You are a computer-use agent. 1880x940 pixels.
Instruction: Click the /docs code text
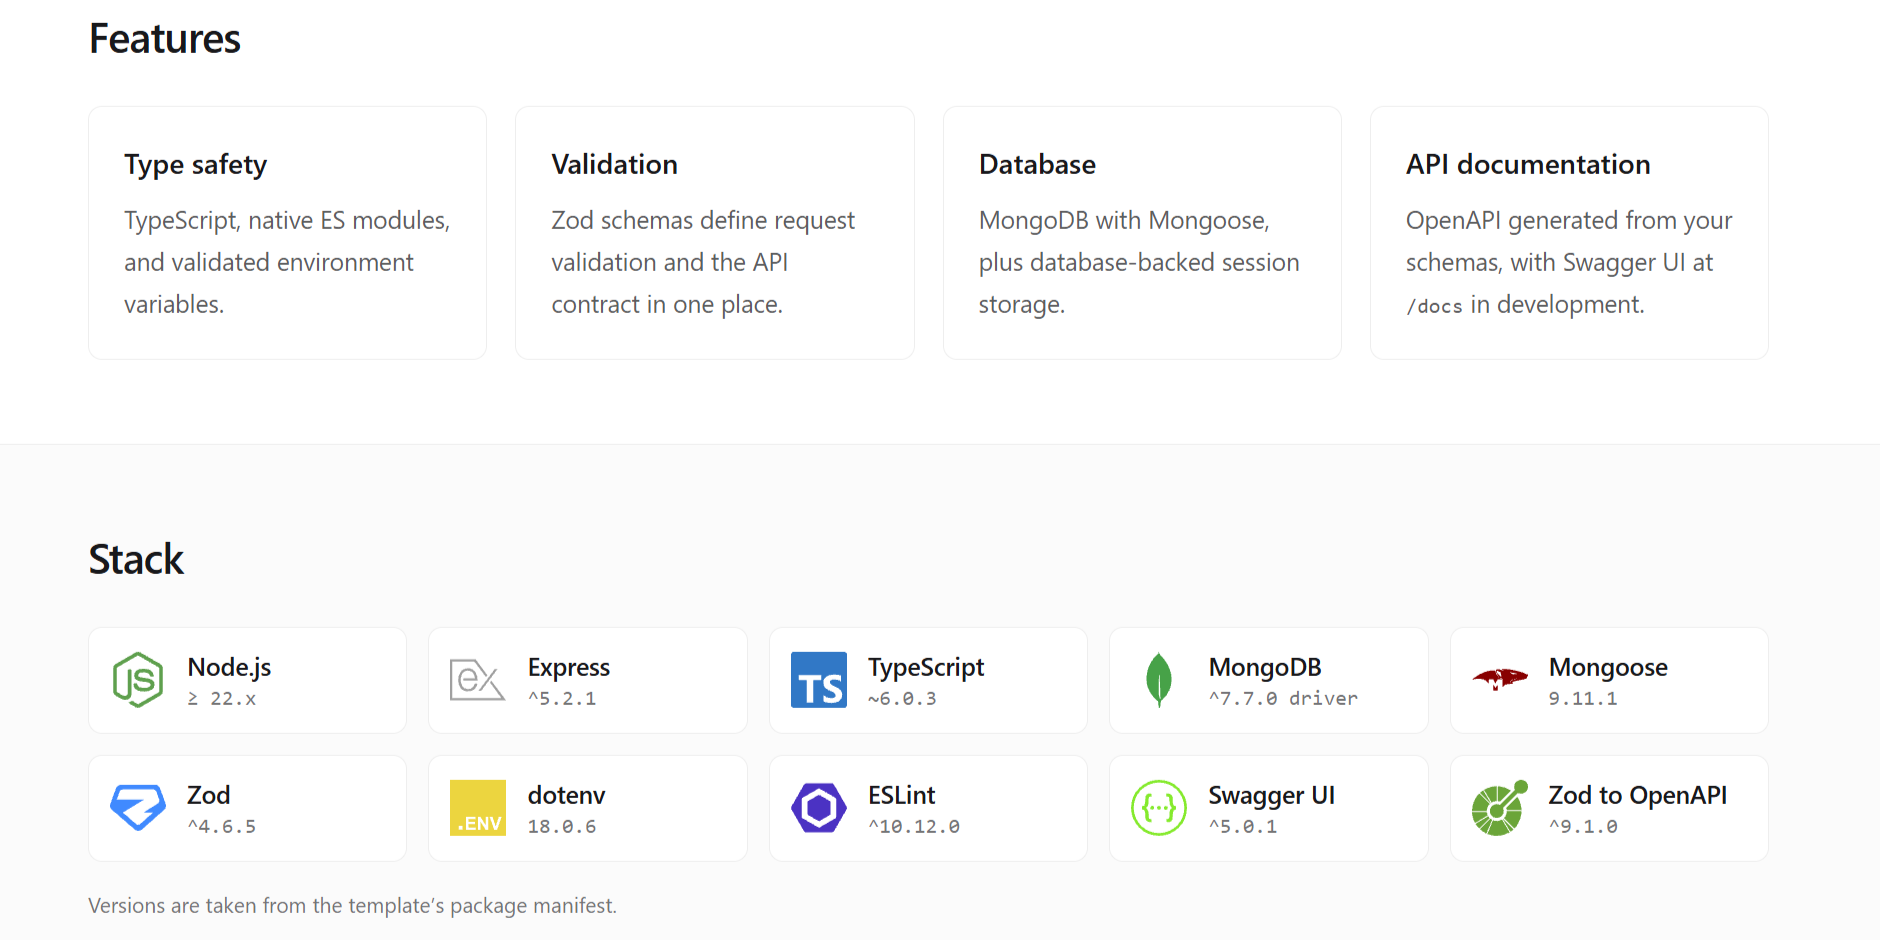pos(1434,306)
